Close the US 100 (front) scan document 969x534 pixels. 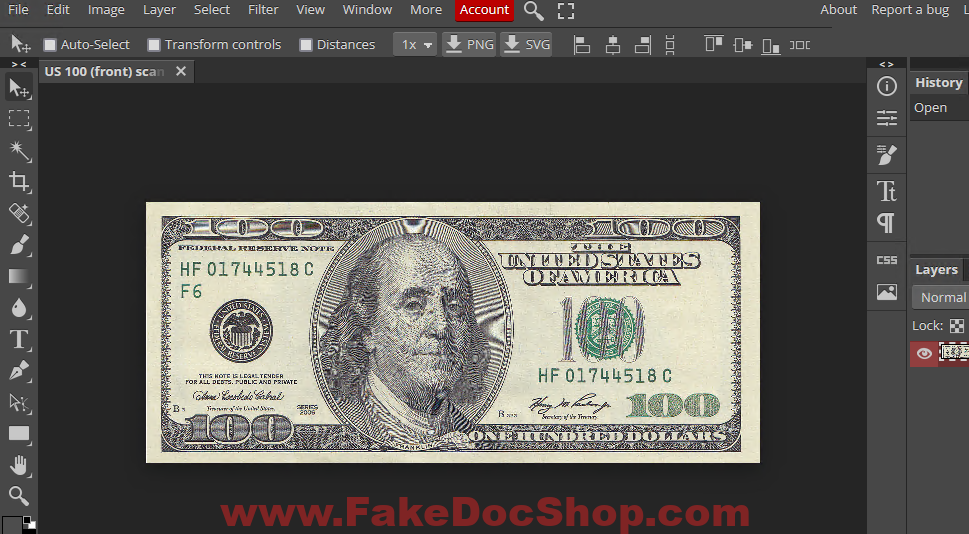click(181, 72)
